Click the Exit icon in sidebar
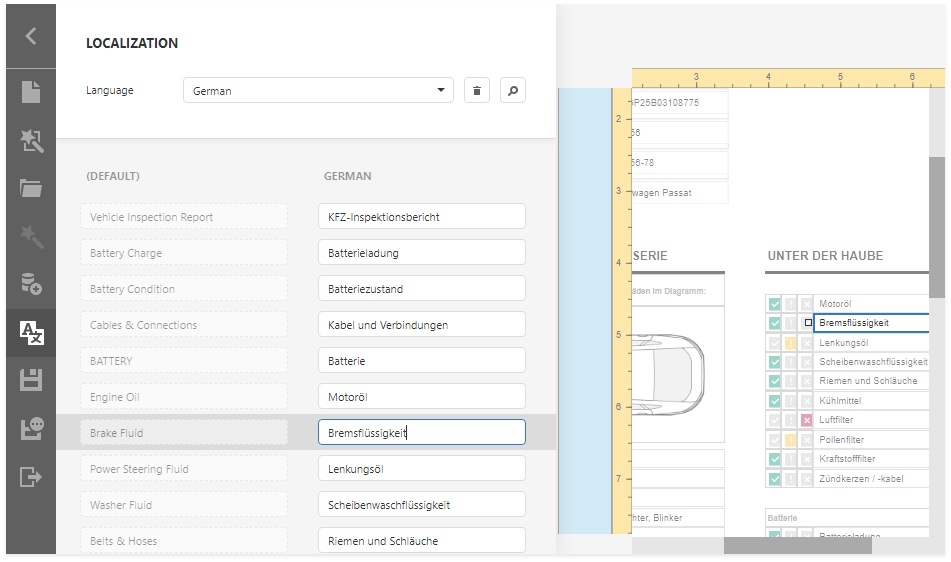 [x=31, y=476]
